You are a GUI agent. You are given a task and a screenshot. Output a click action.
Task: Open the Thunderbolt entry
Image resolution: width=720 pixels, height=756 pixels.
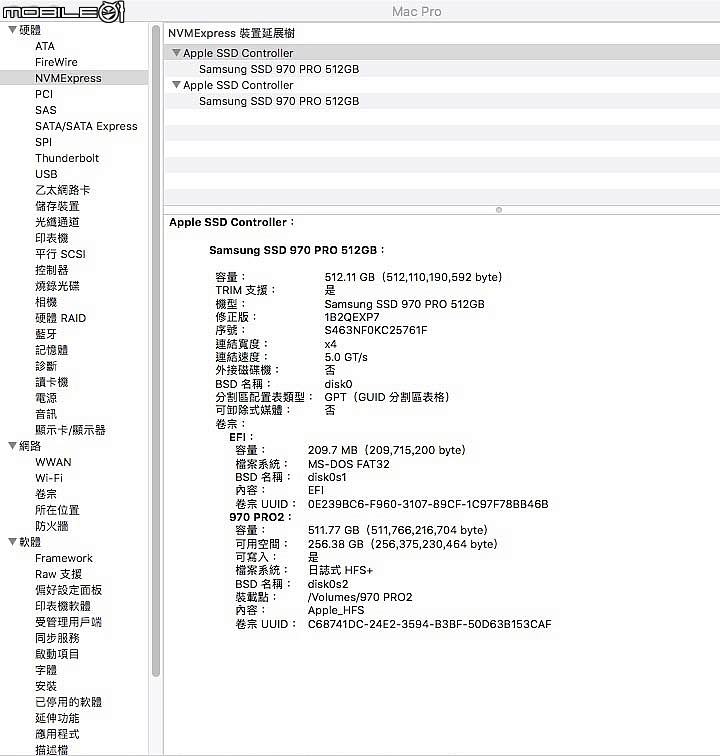point(67,158)
